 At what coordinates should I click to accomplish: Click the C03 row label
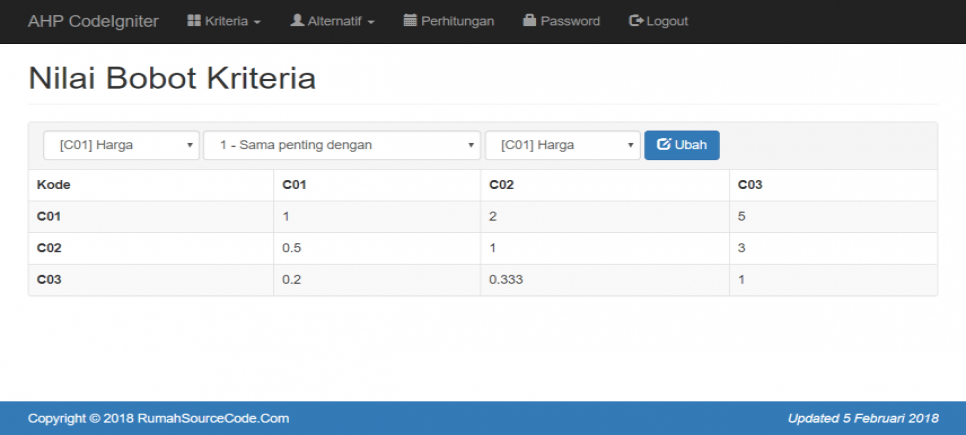[x=49, y=280]
